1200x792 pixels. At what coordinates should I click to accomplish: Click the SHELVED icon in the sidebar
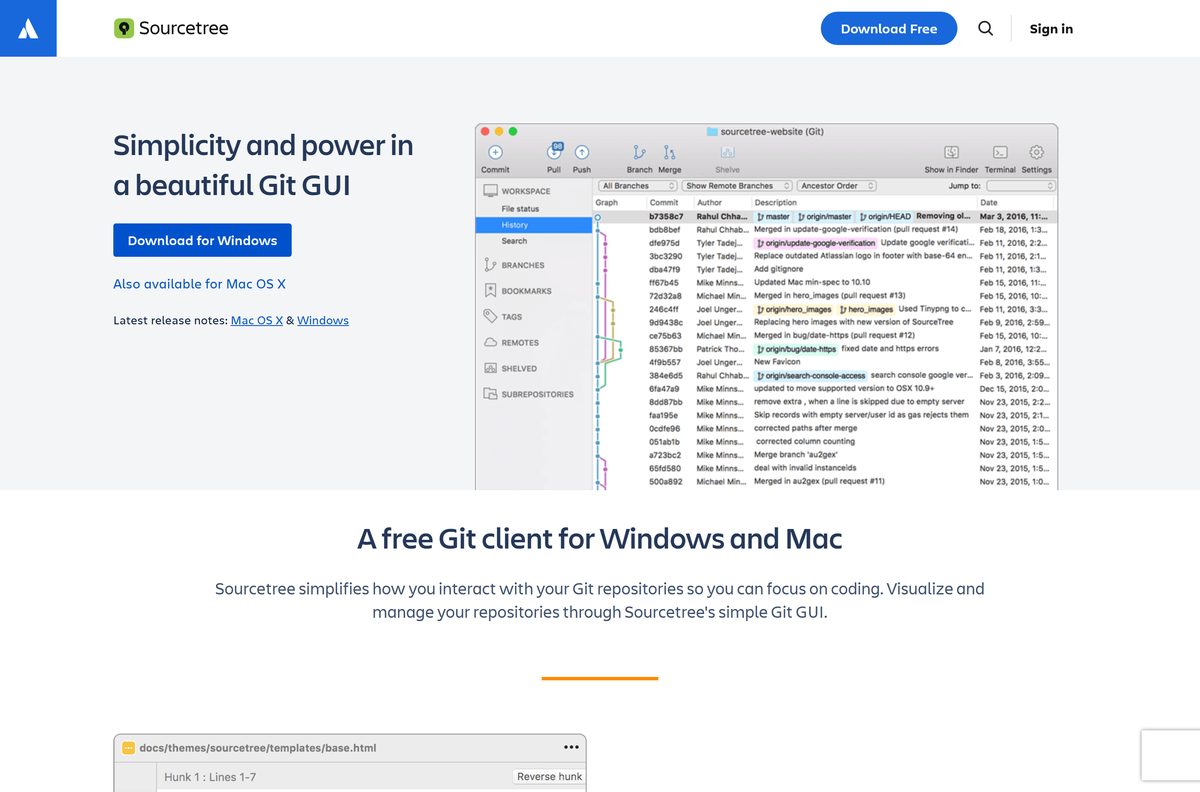tap(490, 368)
